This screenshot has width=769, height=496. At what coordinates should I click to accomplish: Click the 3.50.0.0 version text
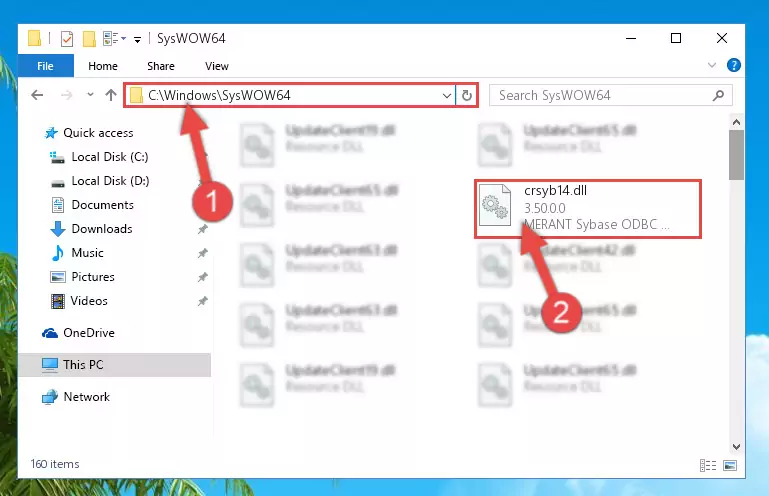[x=544, y=208]
